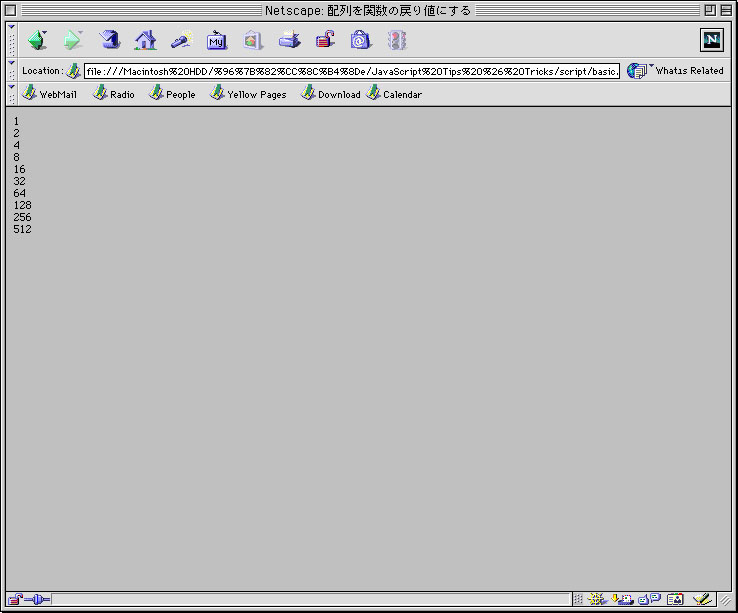Viewport: 738px width, 613px height.
Task: Toggle the online/offline plug icon
Action: pos(37,599)
